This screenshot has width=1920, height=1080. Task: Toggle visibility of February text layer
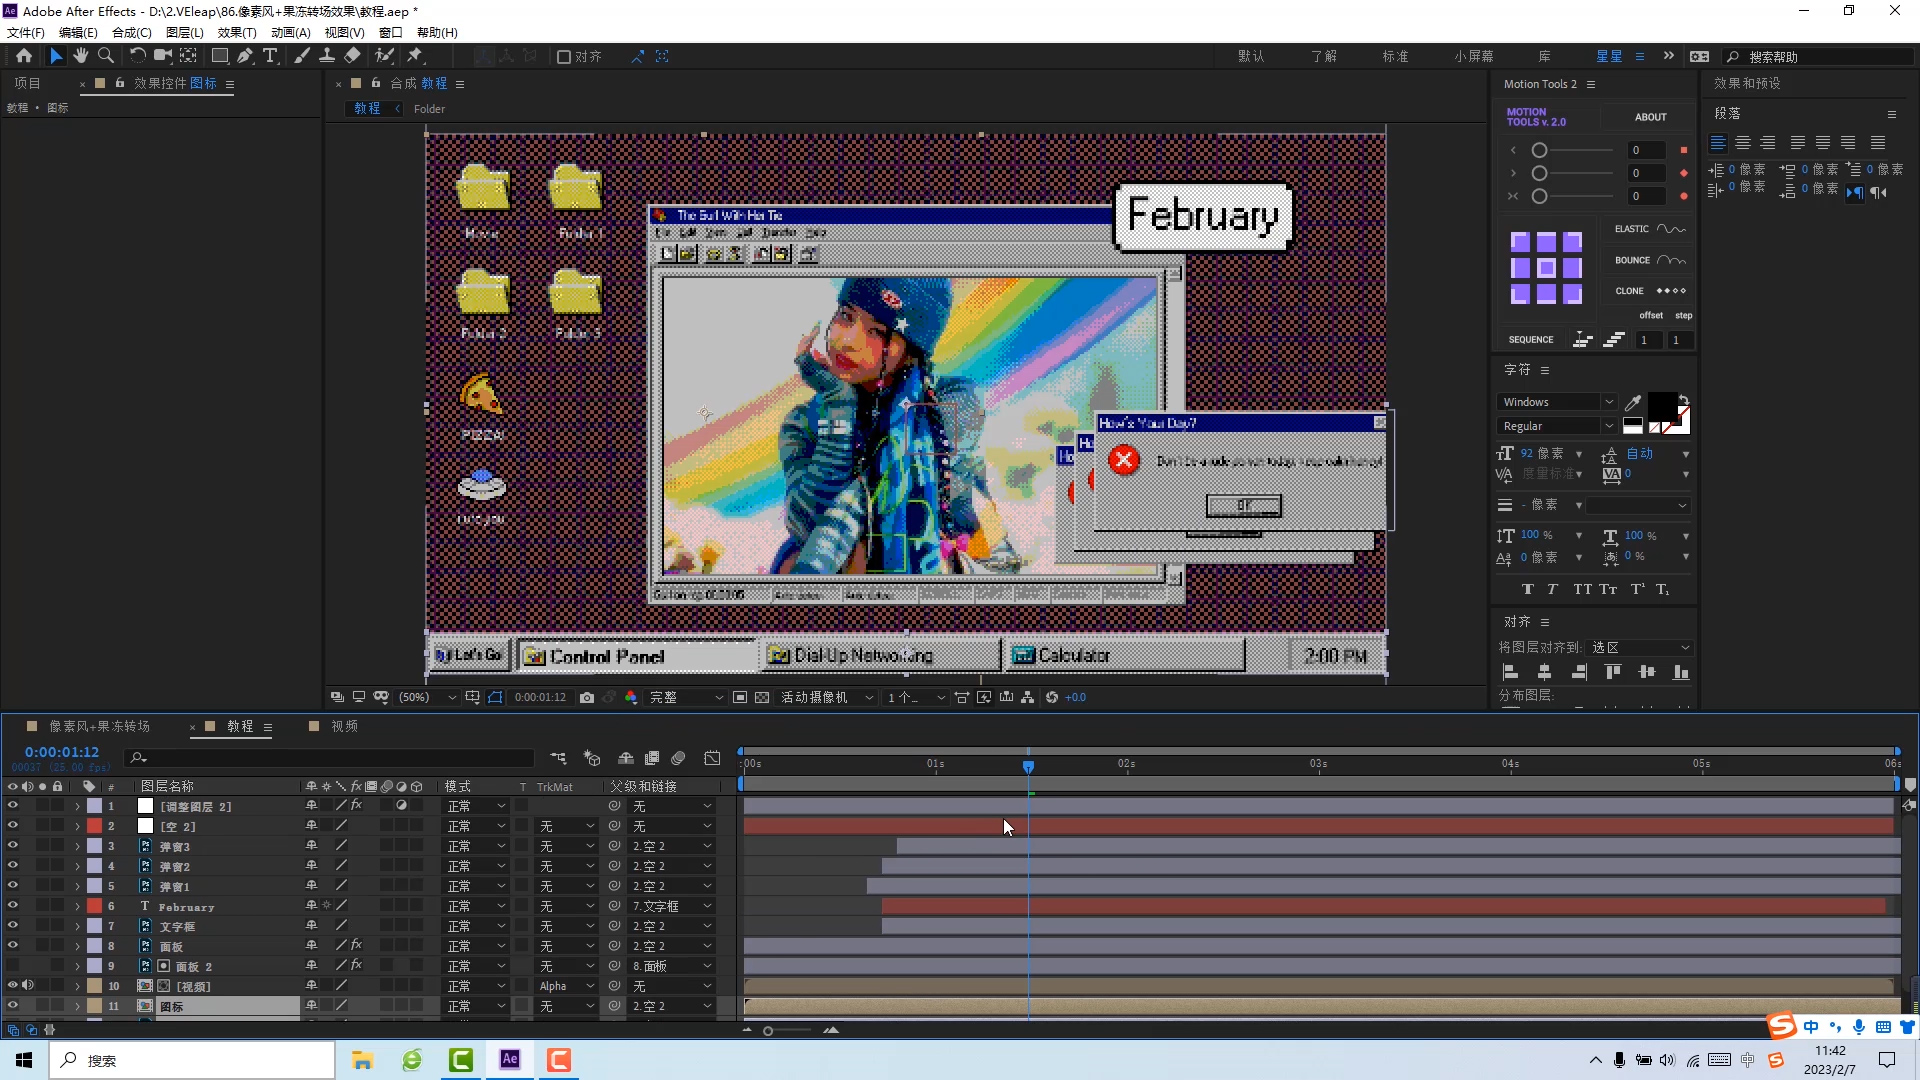13,906
